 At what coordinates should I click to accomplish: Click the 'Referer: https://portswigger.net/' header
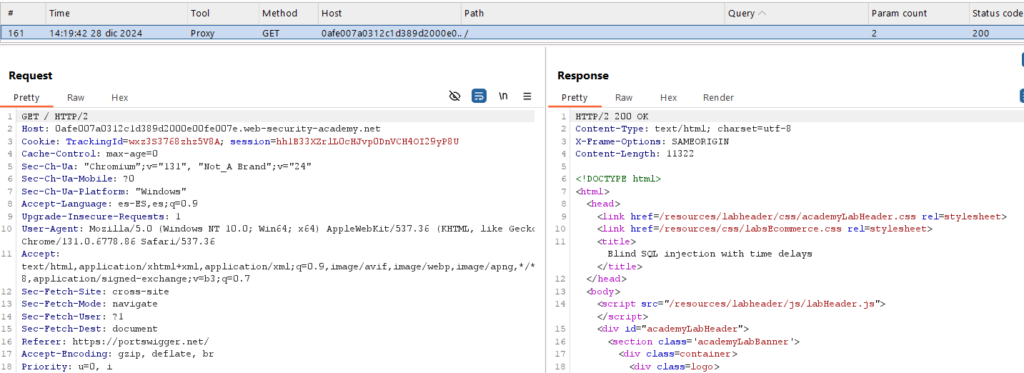coord(115,341)
